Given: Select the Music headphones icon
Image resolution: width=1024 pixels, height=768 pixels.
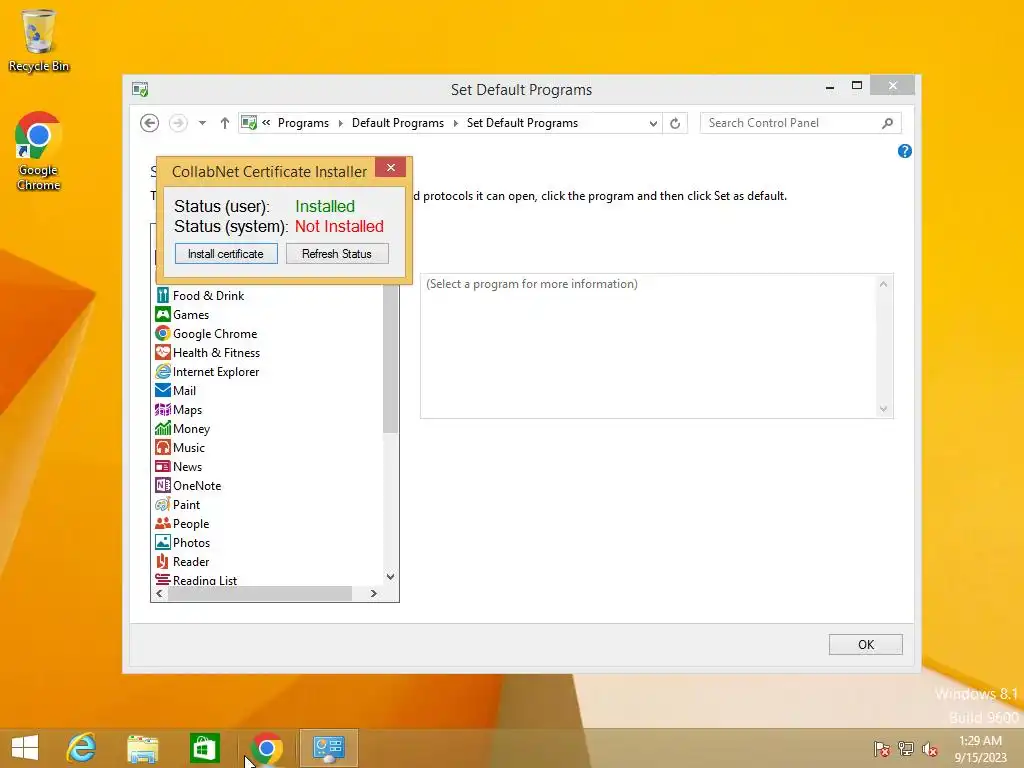Looking at the screenshot, I should coord(163,447).
